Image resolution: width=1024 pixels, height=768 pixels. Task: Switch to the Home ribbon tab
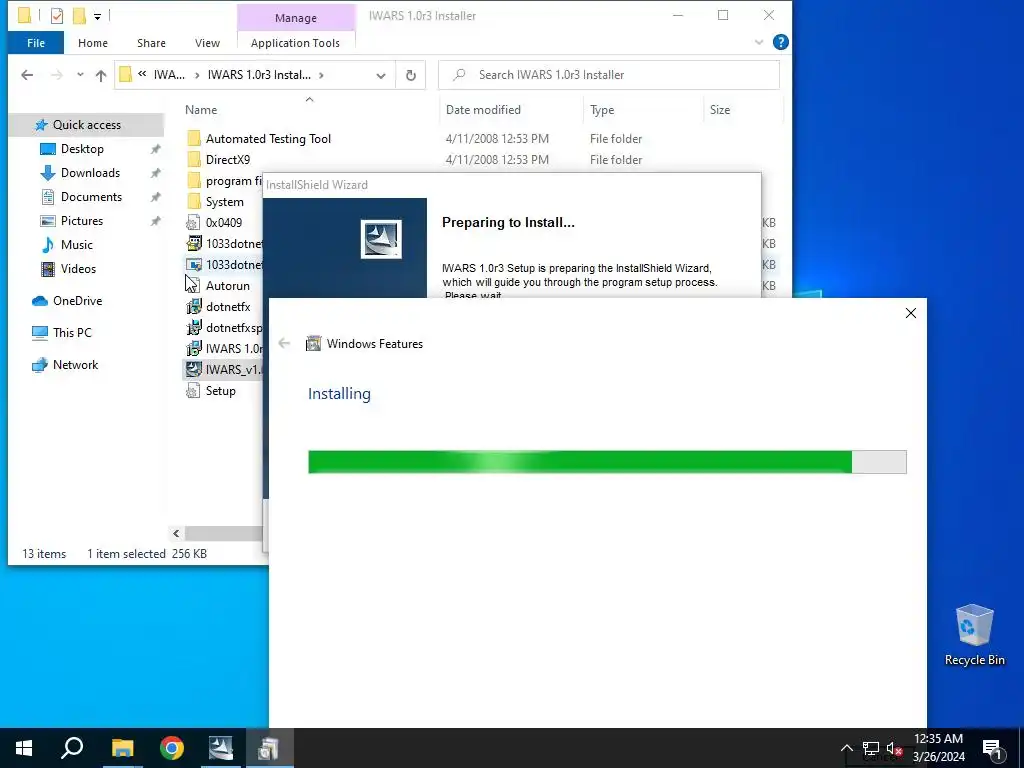tap(93, 43)
